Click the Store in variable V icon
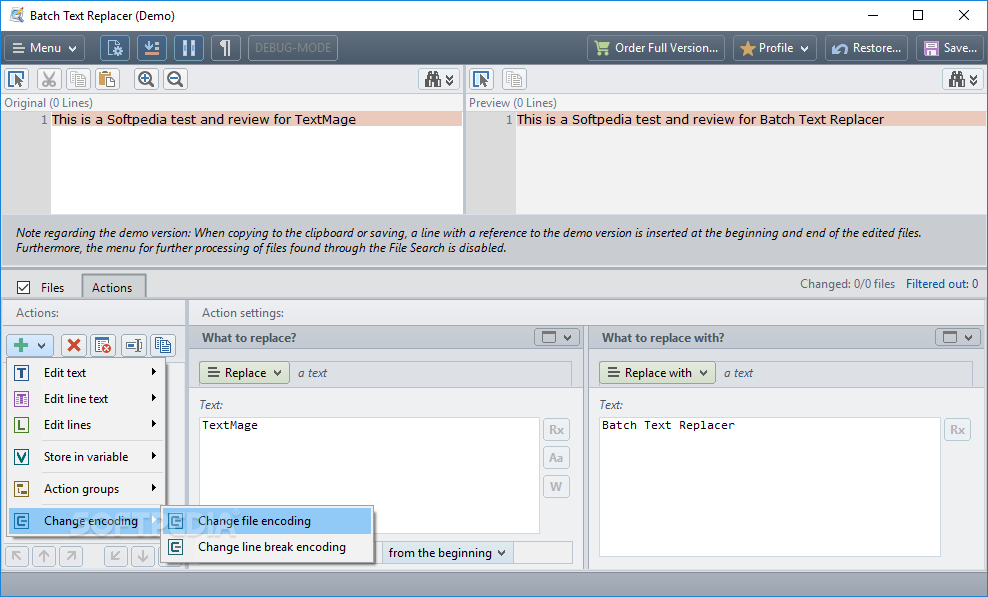This screenshot has height=597, width=988. 21,456
